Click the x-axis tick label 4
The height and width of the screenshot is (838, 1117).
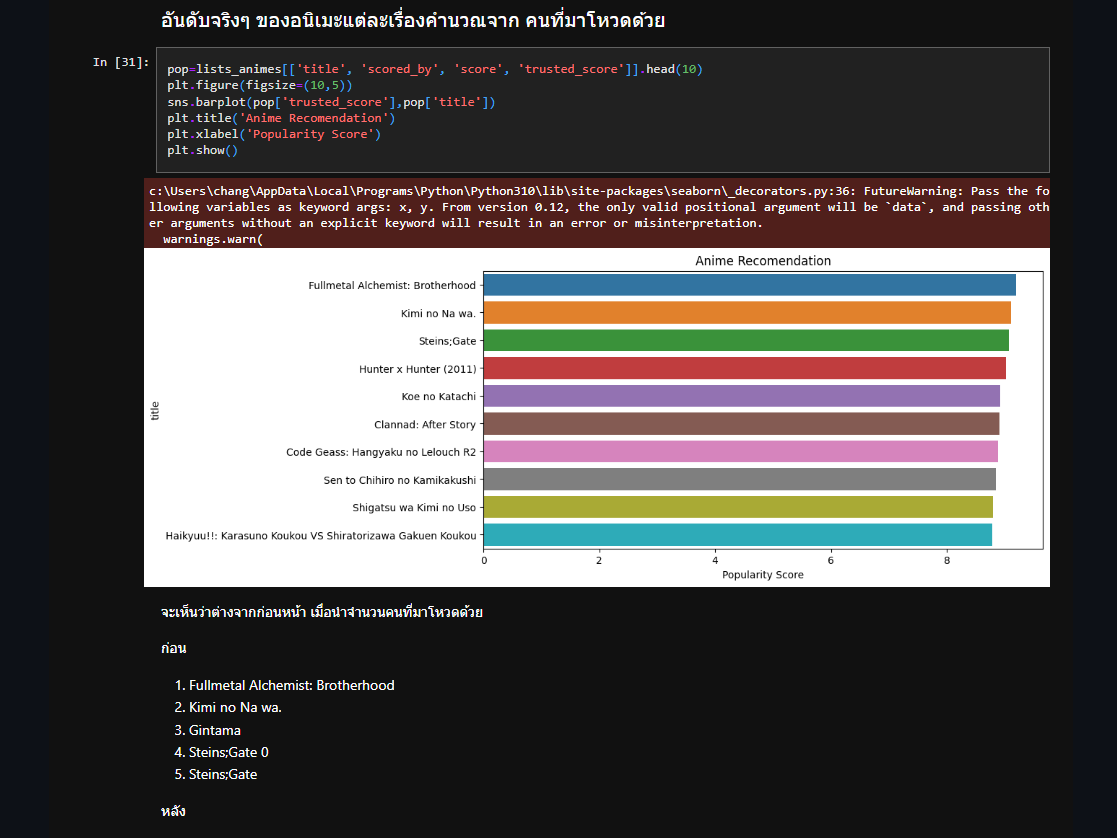(715, 560)
